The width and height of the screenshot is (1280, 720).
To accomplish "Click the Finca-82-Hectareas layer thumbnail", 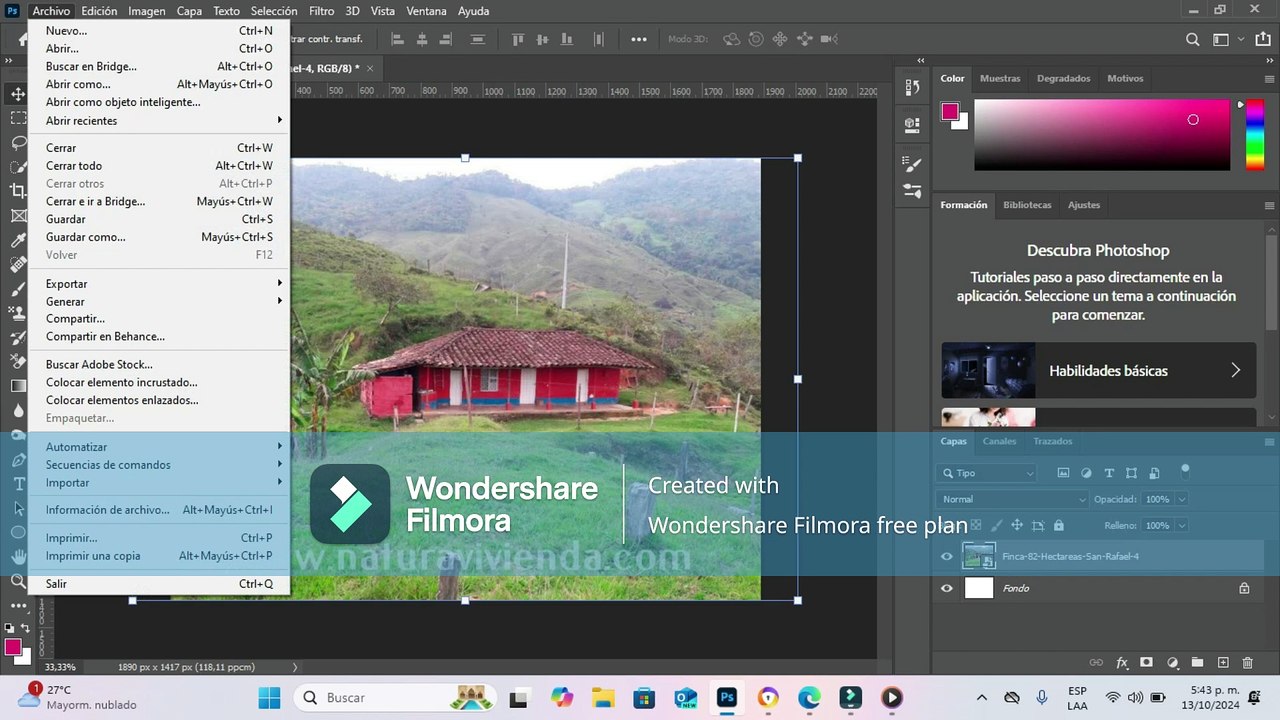I will [x=979, y=557].
